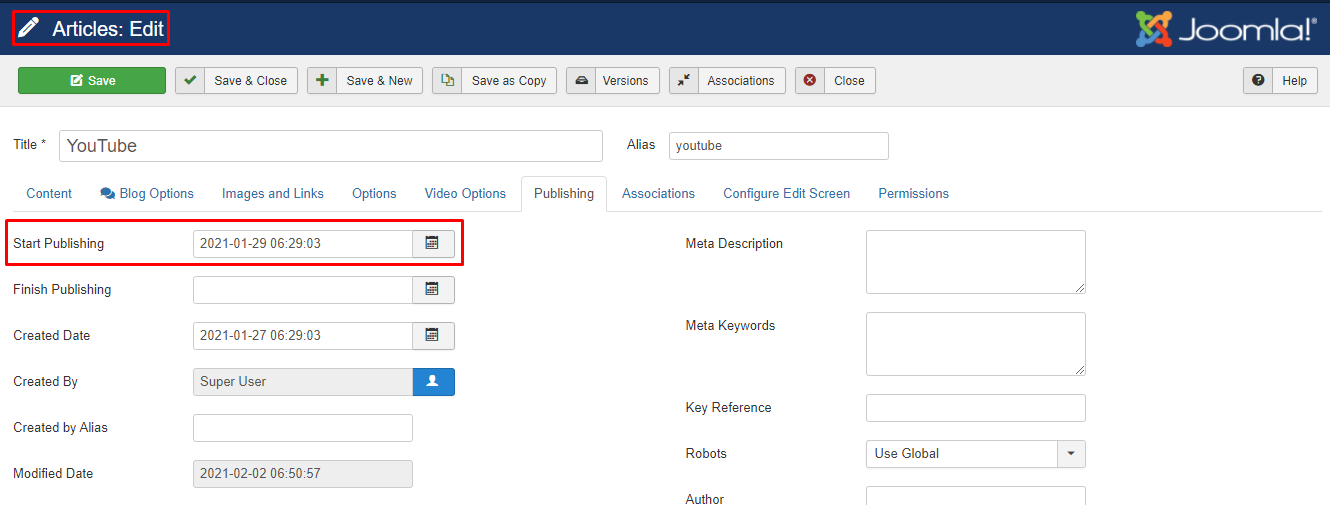Open Help with the question mark icon
The width and height of the screenshot is (1330, 505).
(1258, 81)
